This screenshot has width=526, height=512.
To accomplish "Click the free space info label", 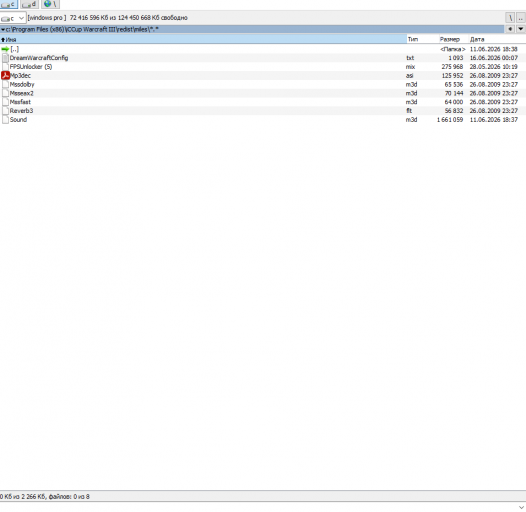I will [x=107, y=18].
